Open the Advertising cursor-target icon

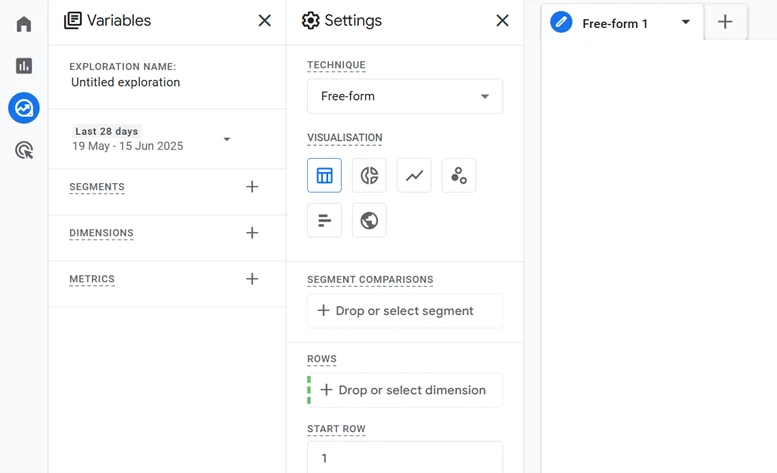[x=24, y=150]
